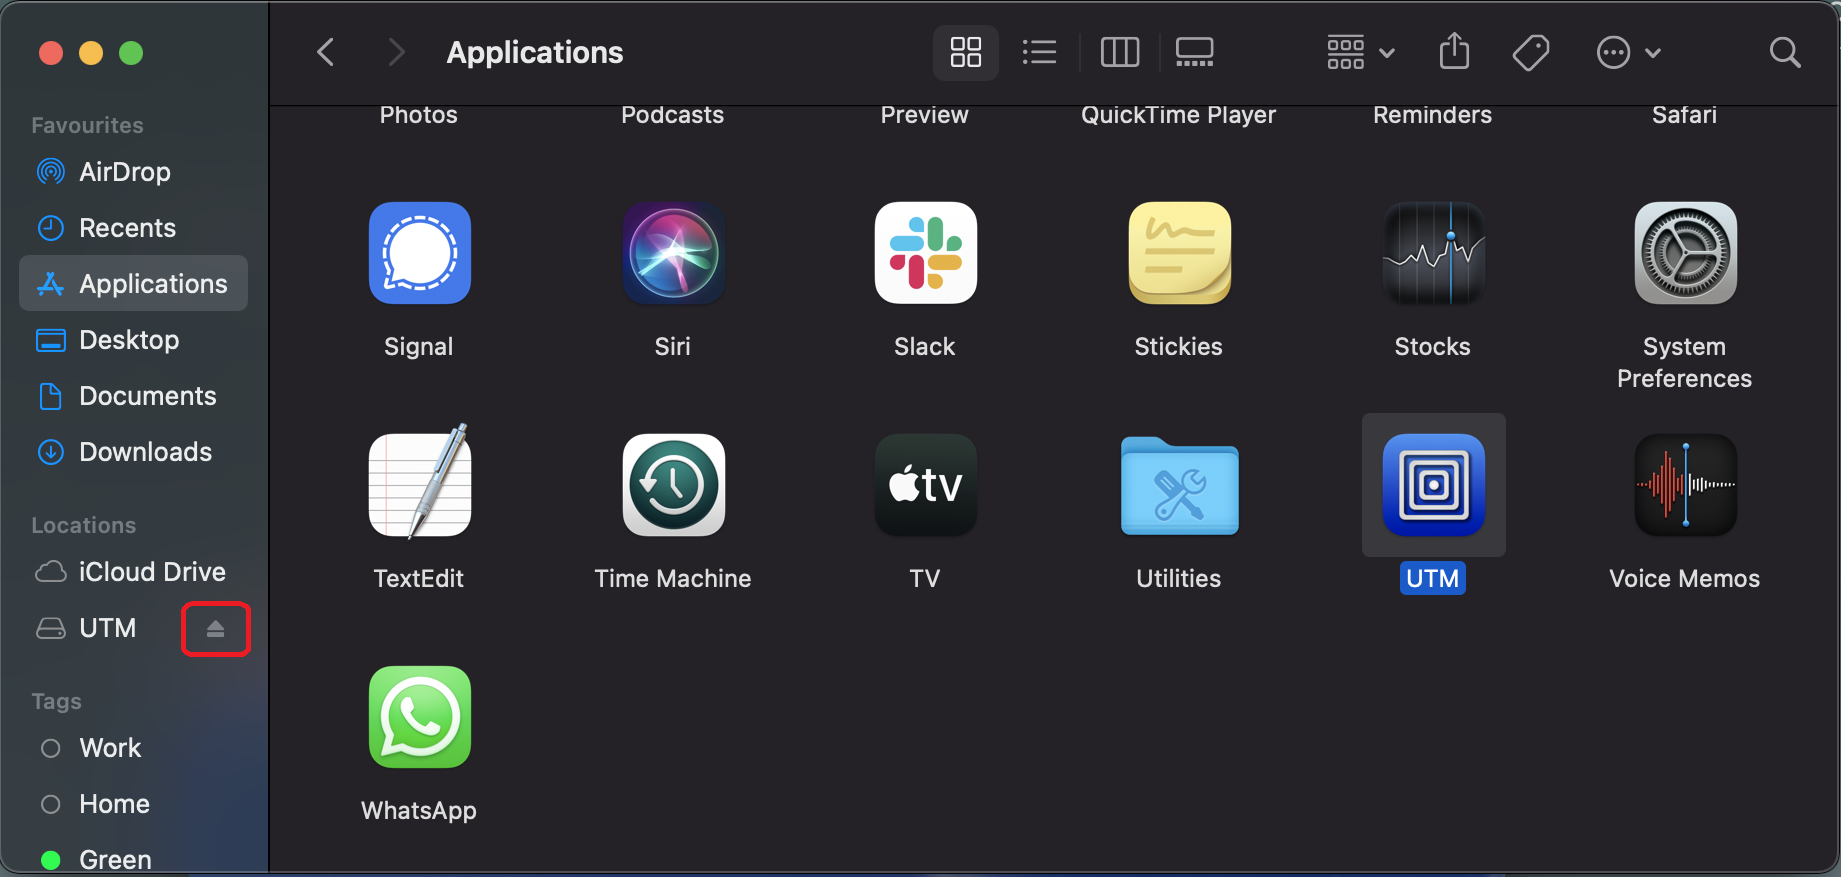Click the System Preferences name label
This screenshot has width=1841, height=877.
coord(1685,362)
